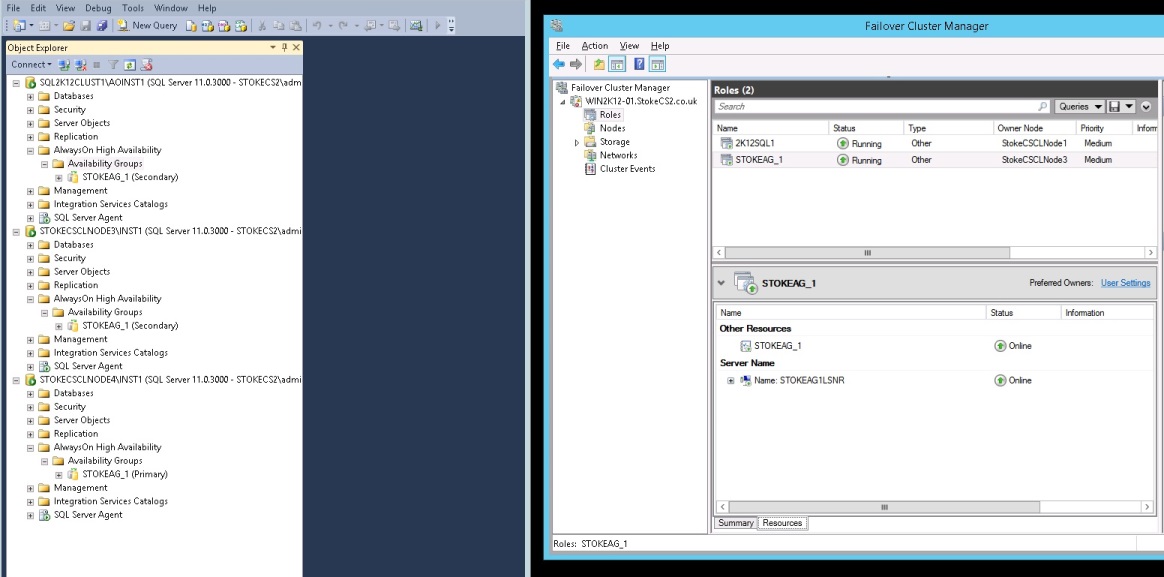The image size is (1164, 577).
Task: Open the Queries dropdown in Roles pane
Action: click(1079, 106)
